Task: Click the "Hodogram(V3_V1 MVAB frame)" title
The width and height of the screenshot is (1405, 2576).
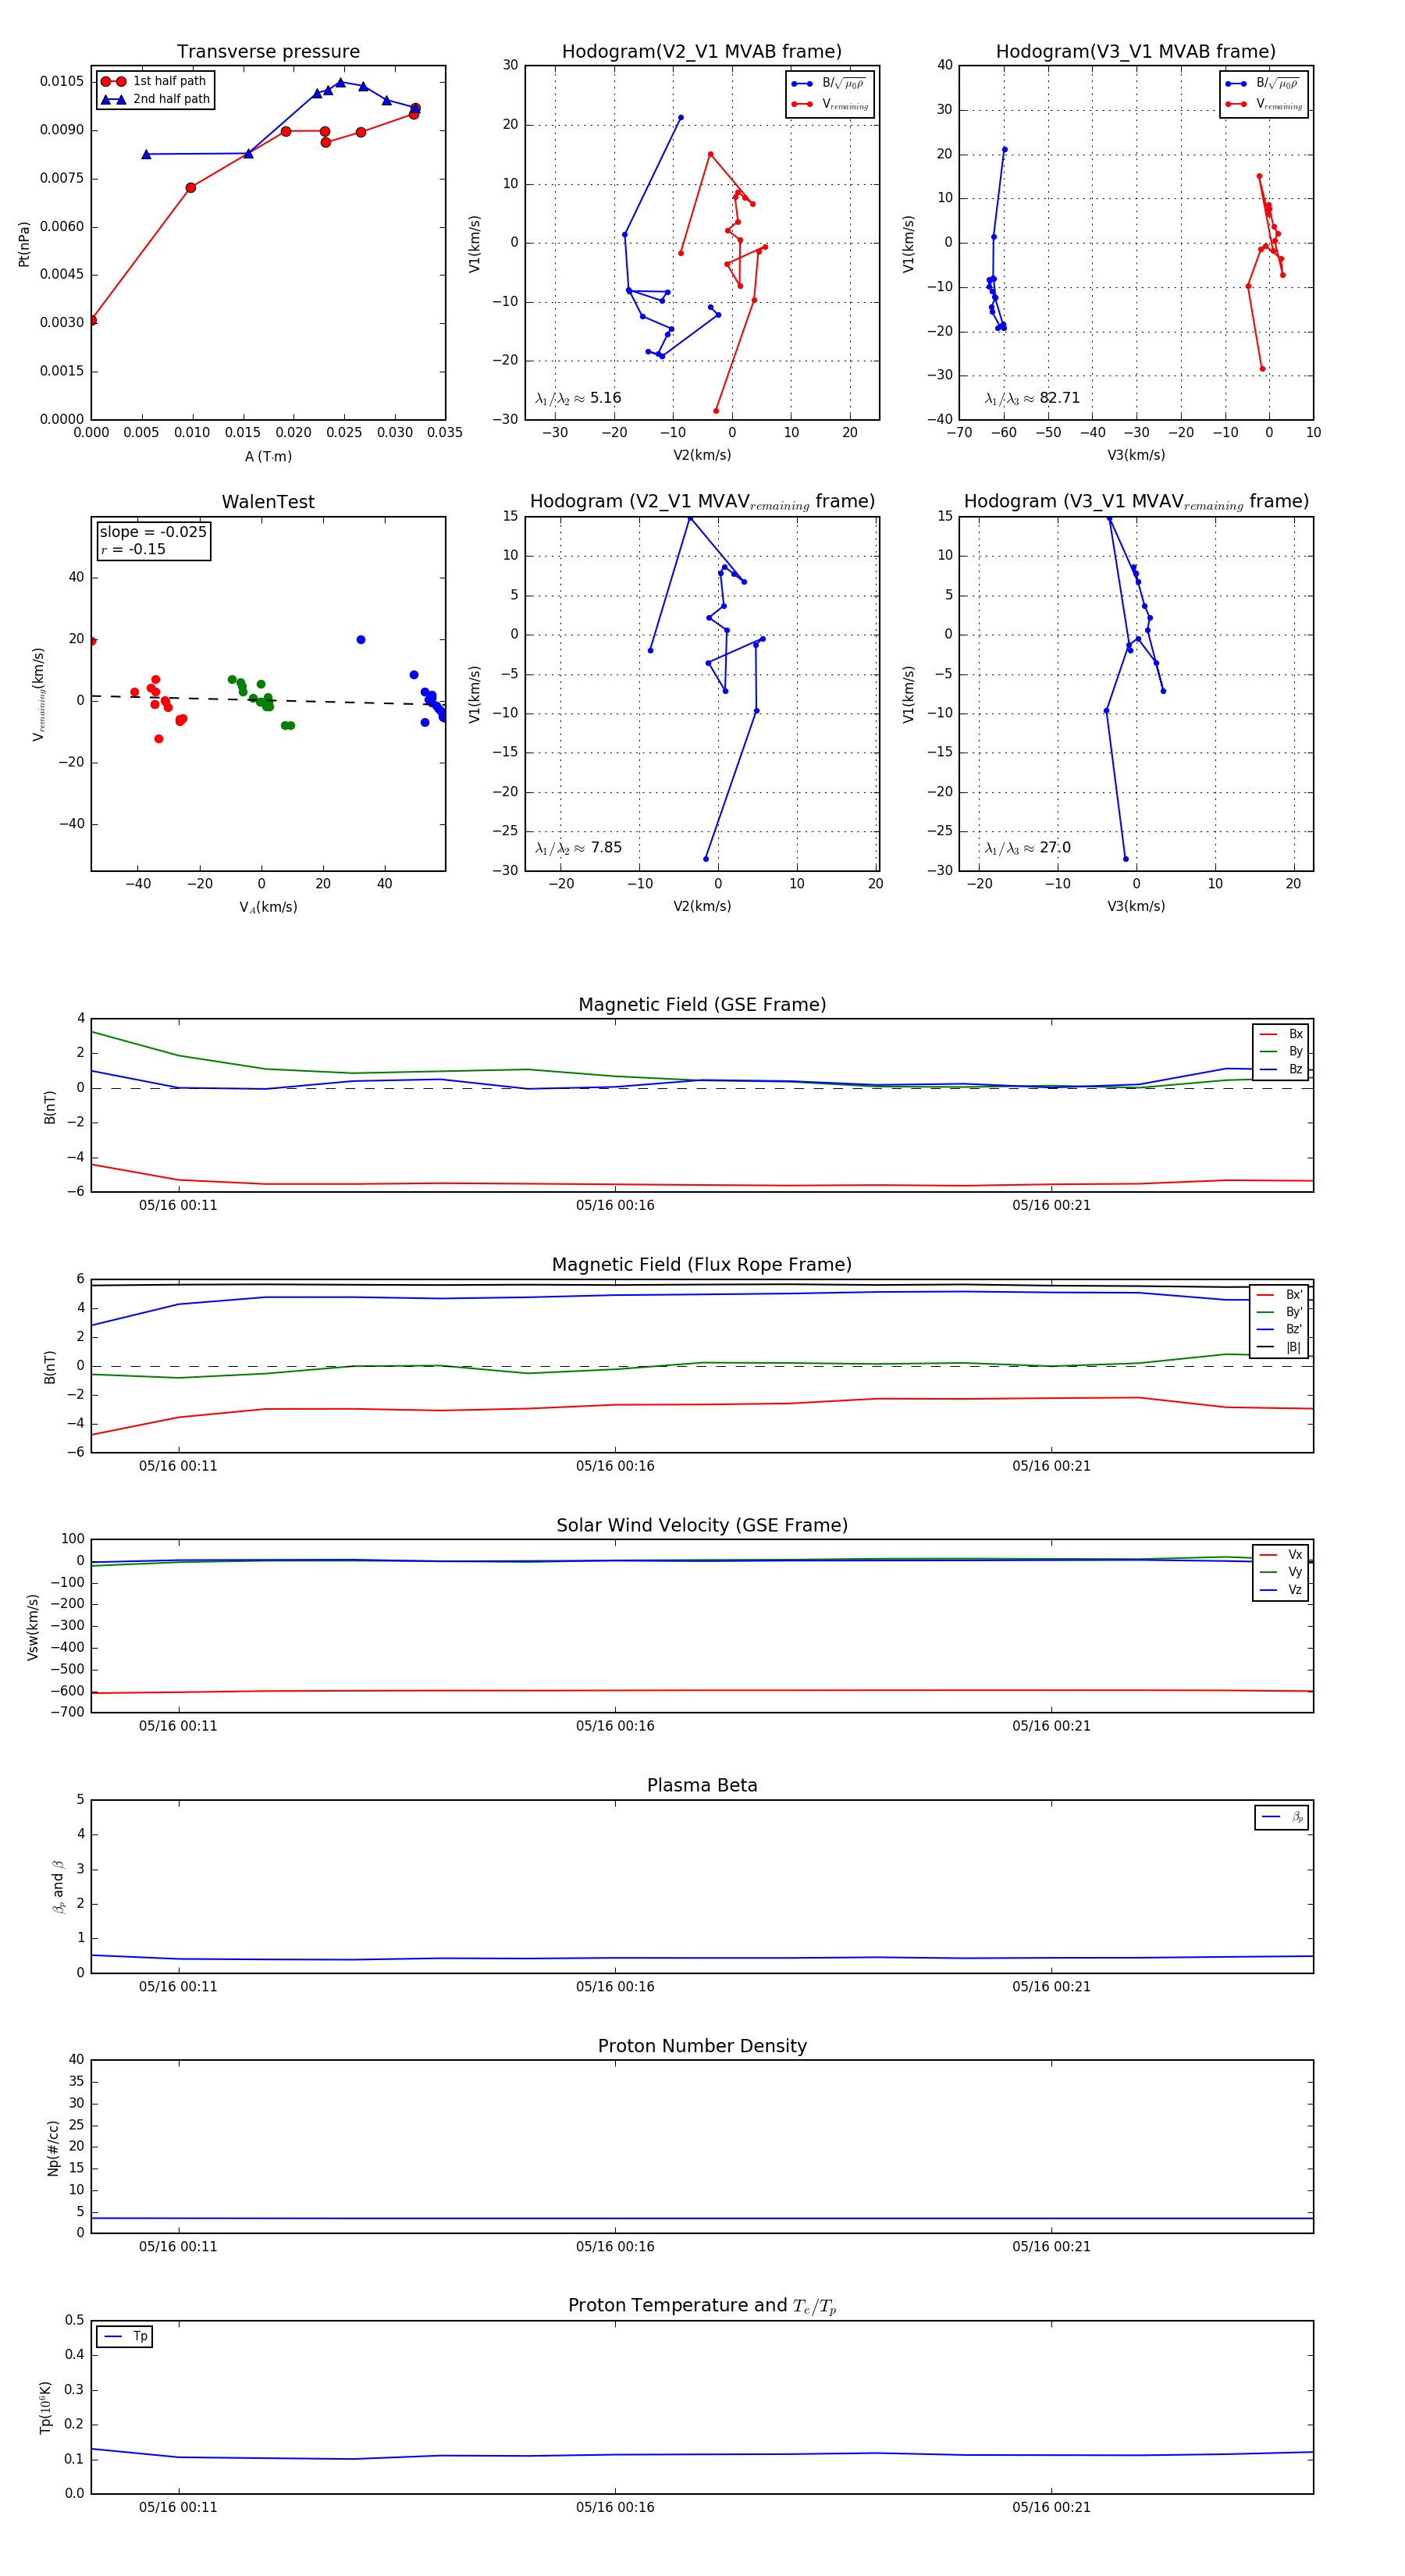Action: click(1136, 52)
